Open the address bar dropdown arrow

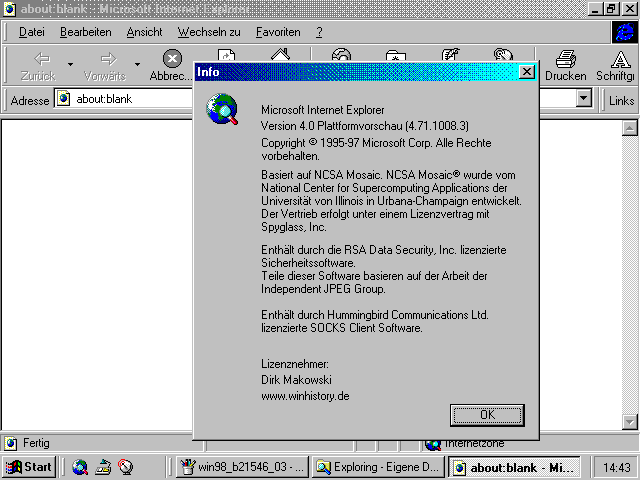pos(584,98)
